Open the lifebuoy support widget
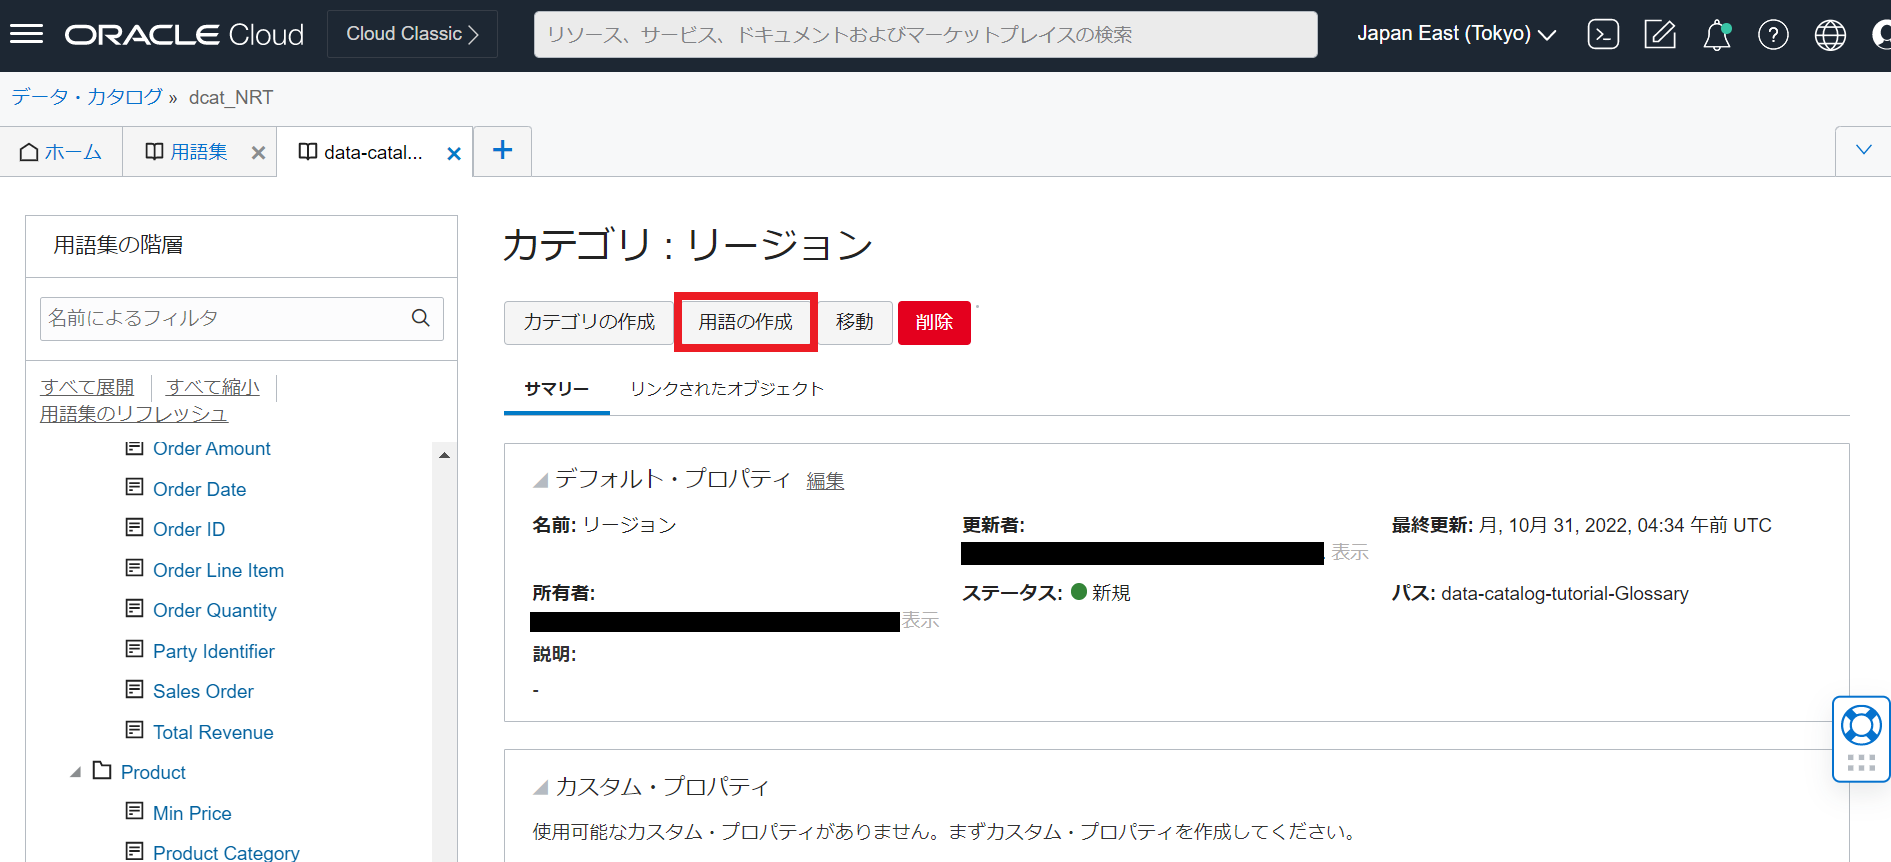 point(1861,726)
